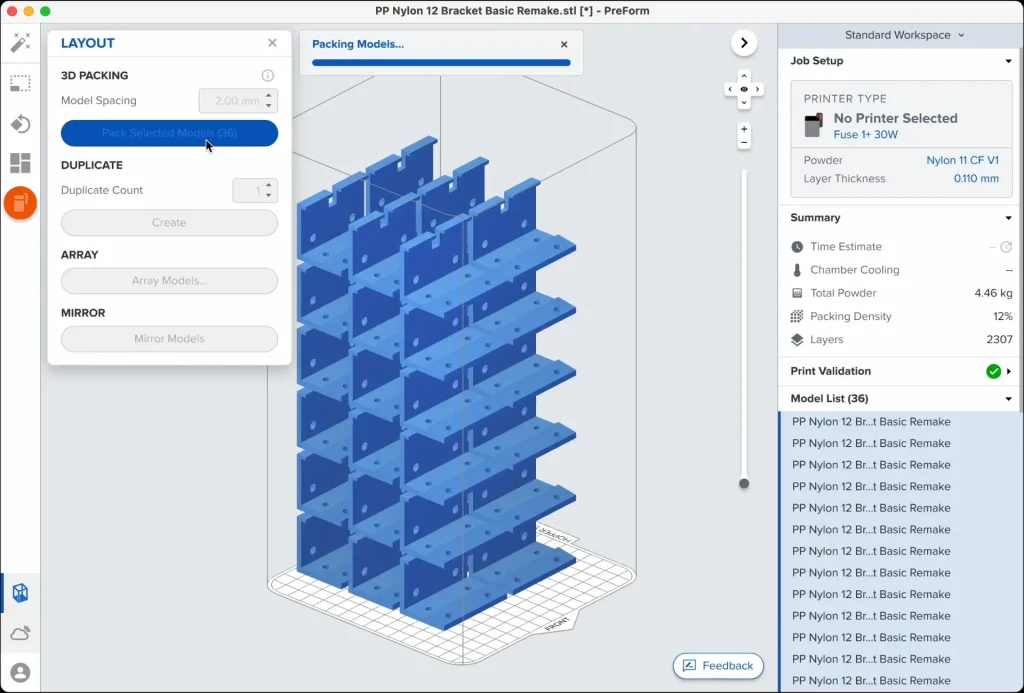Screen dimensions: 1024x693
Task: Click the layer slicer slider handle
Action: (744, 484)
